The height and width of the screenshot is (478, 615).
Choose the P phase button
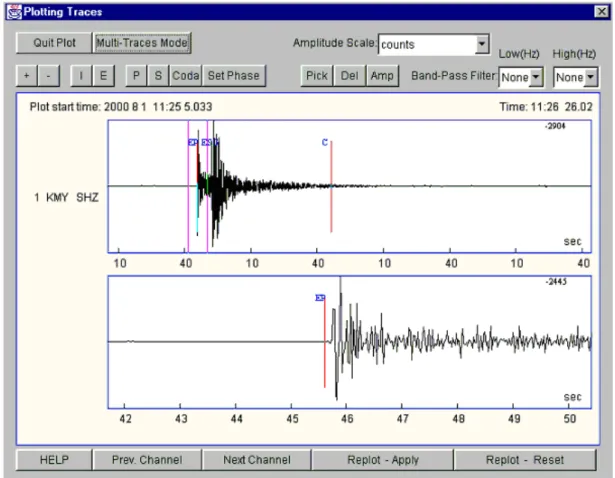136,76
